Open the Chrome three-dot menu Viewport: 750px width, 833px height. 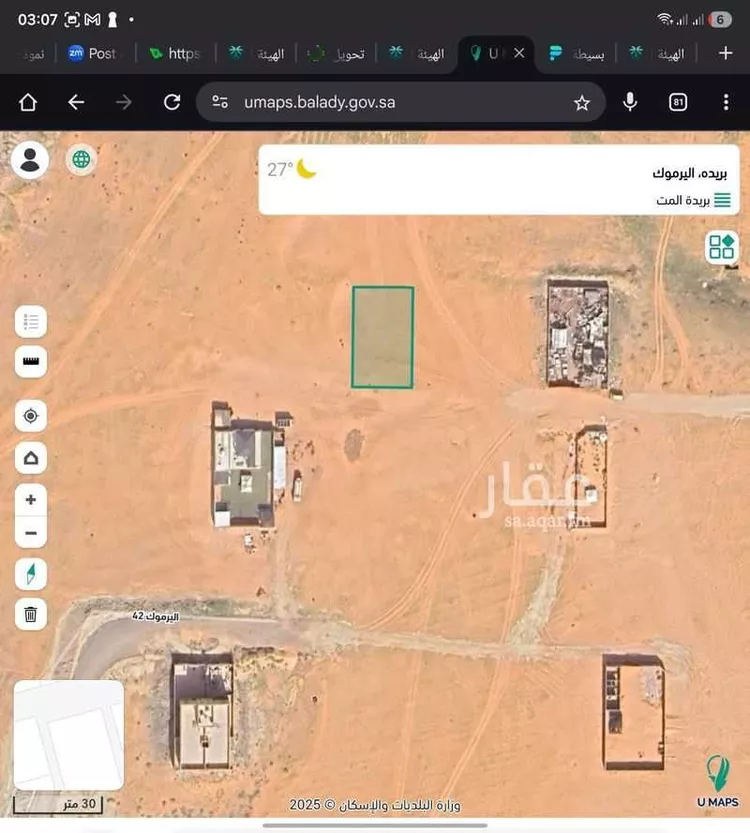click(x=726, y=103)
